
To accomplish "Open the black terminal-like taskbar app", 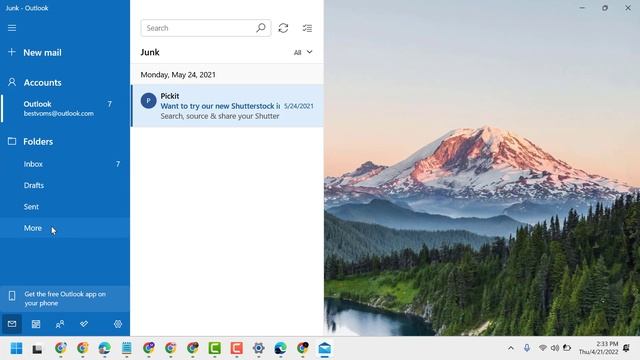I will [x=38, y=349].
